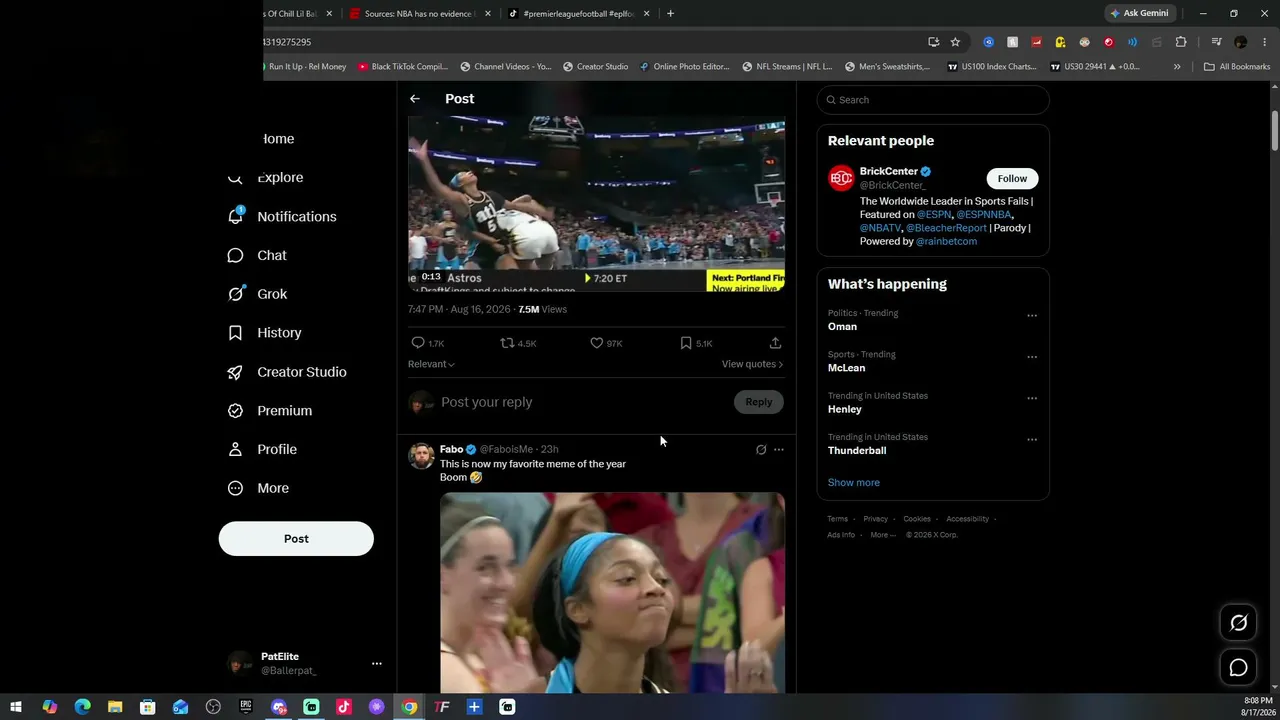Open the @BleacherReport mention link
Screen dimensions: 1280x720
click(946, 228)
